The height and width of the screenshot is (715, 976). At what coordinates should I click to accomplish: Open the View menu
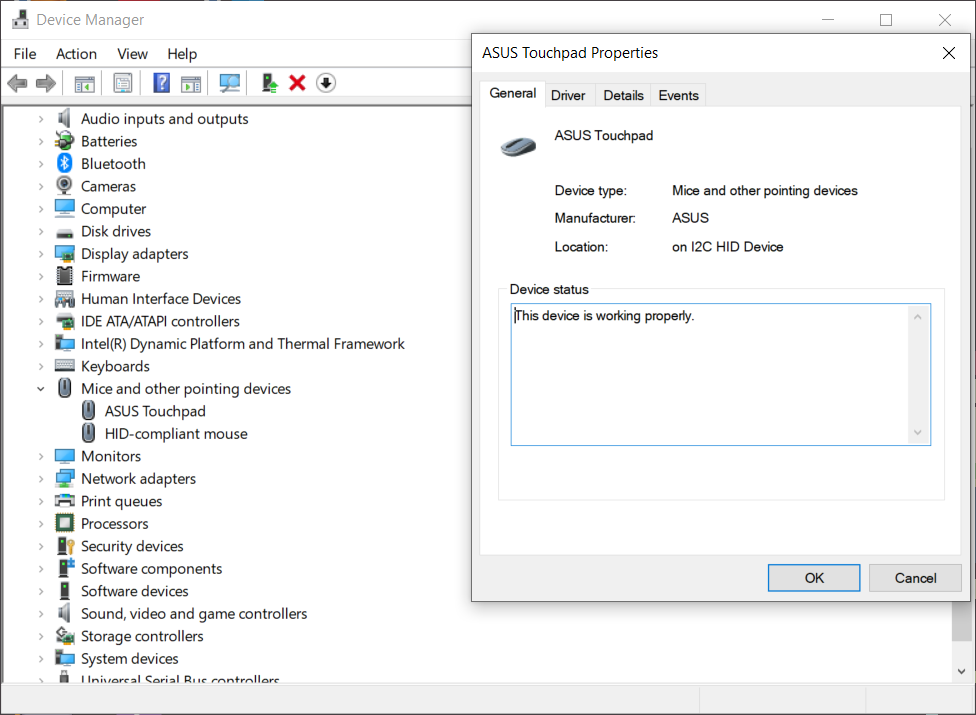tap(131, 53)
